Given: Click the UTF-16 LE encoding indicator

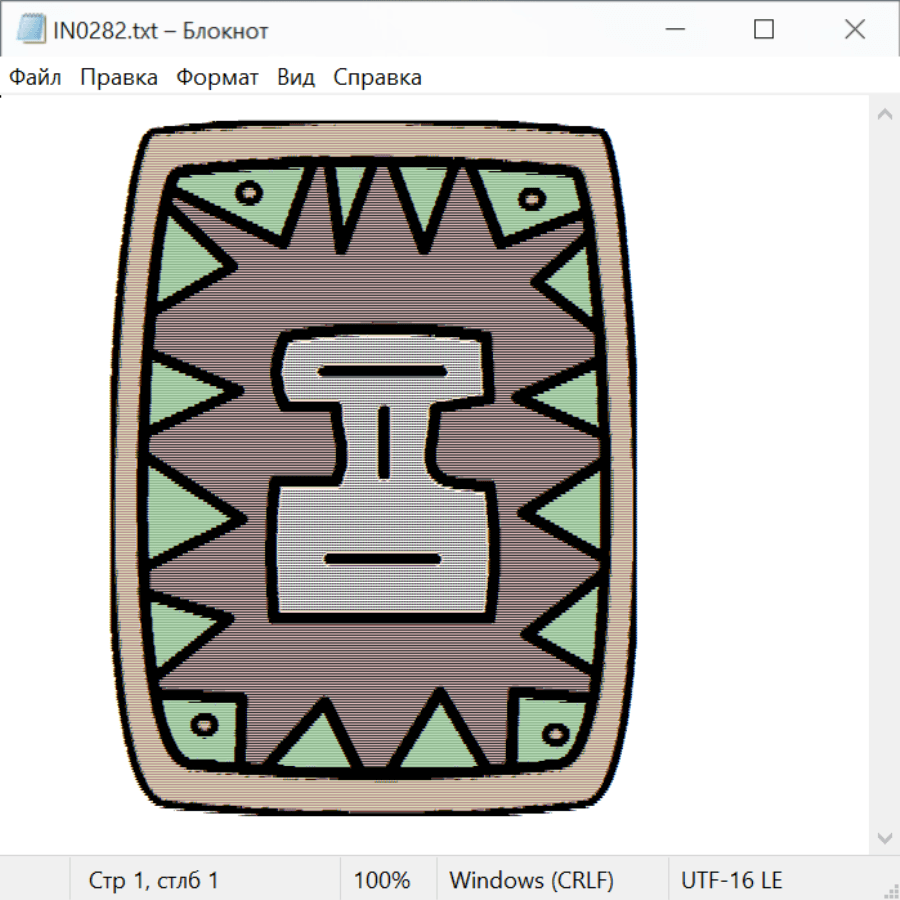Looking at the screenshot, I should 731,881.
